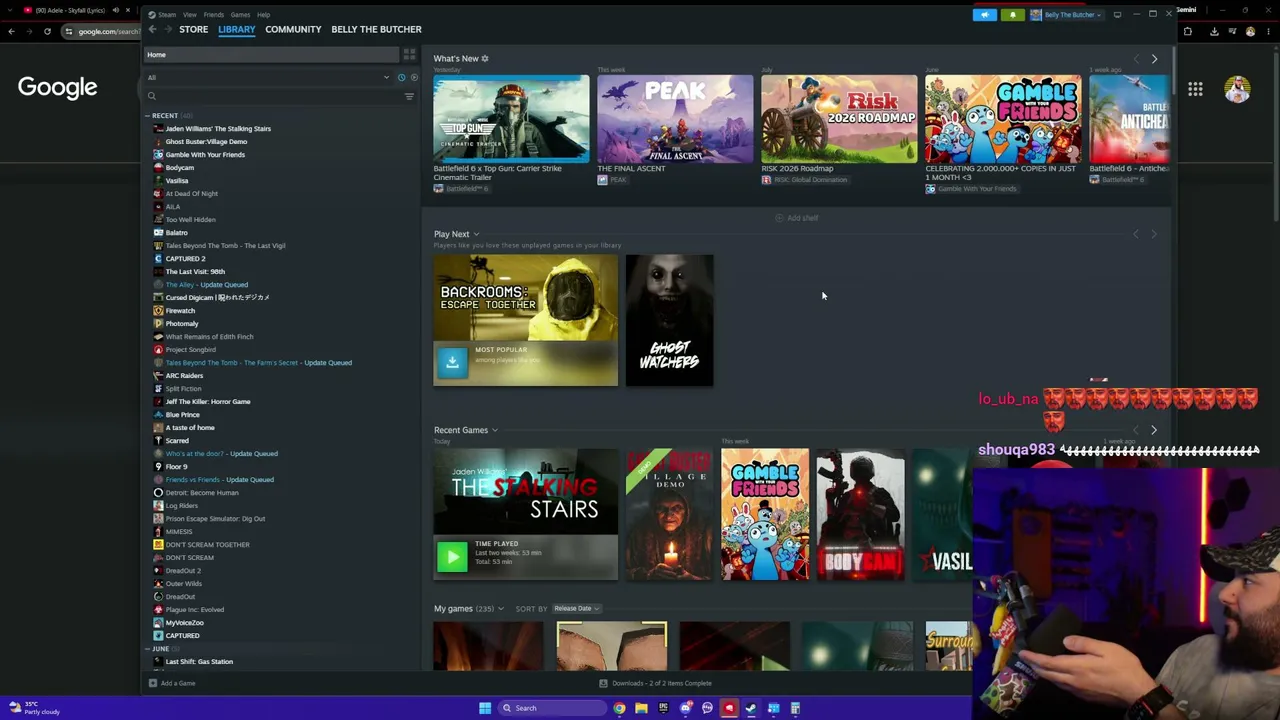Open the View menu
1280x720 pixels.
click(x=190, y=15)
